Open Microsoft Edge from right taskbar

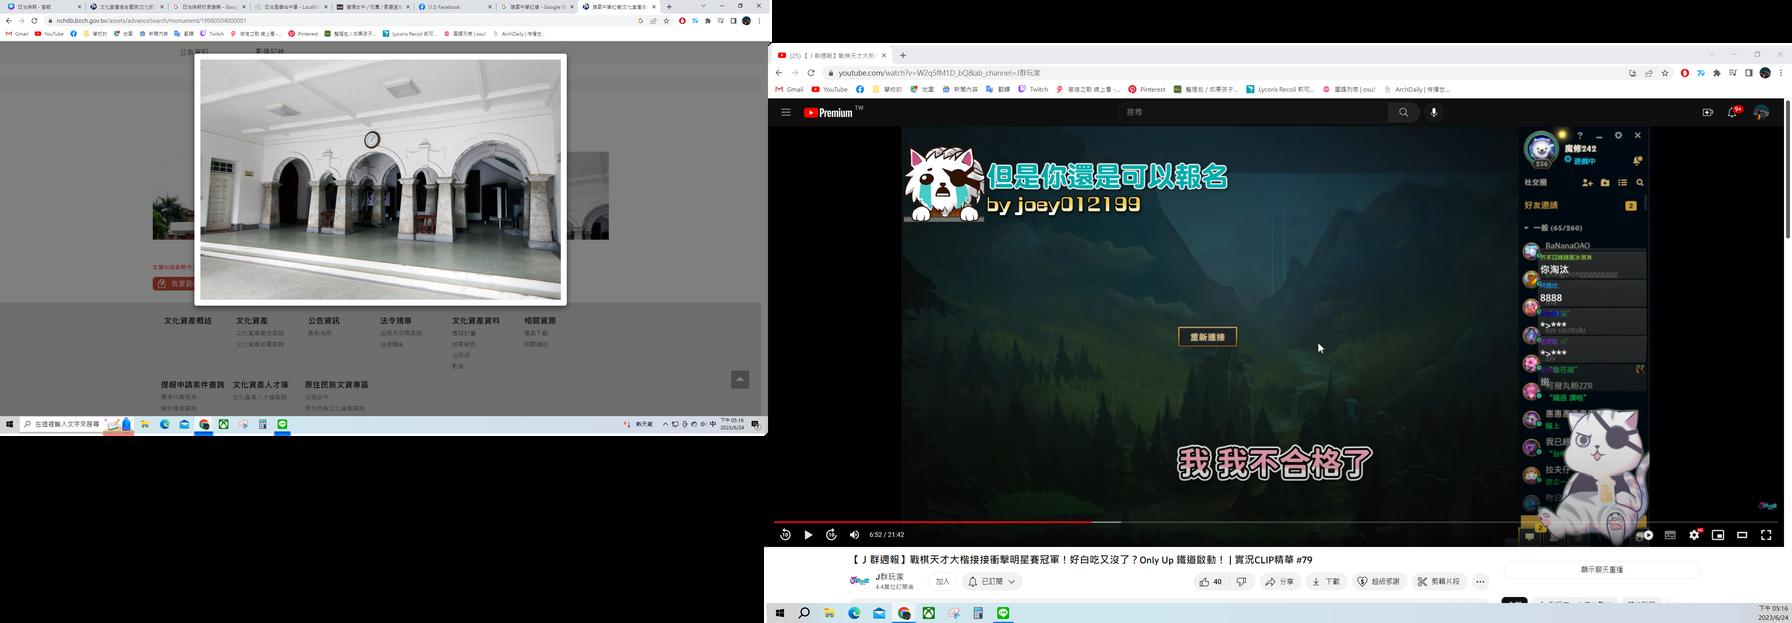[854, 613]
